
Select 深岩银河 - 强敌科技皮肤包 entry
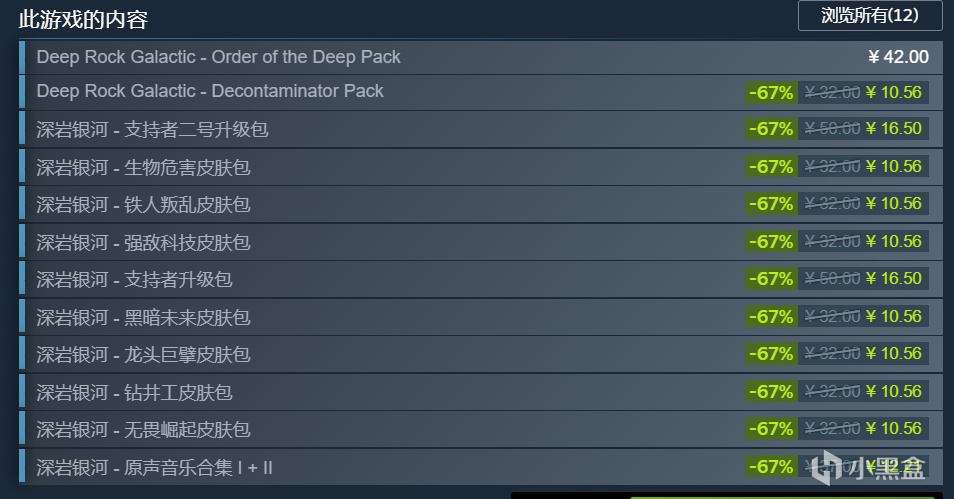[x=481, y=242]
